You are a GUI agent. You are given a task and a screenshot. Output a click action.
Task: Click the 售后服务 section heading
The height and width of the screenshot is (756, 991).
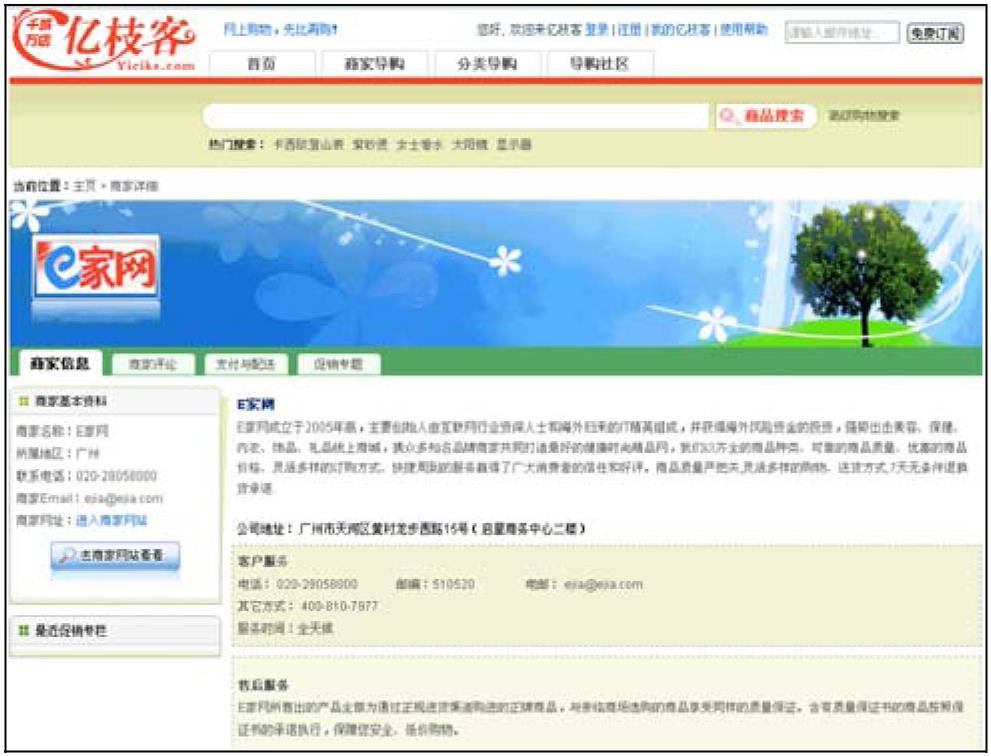point(263,685)
